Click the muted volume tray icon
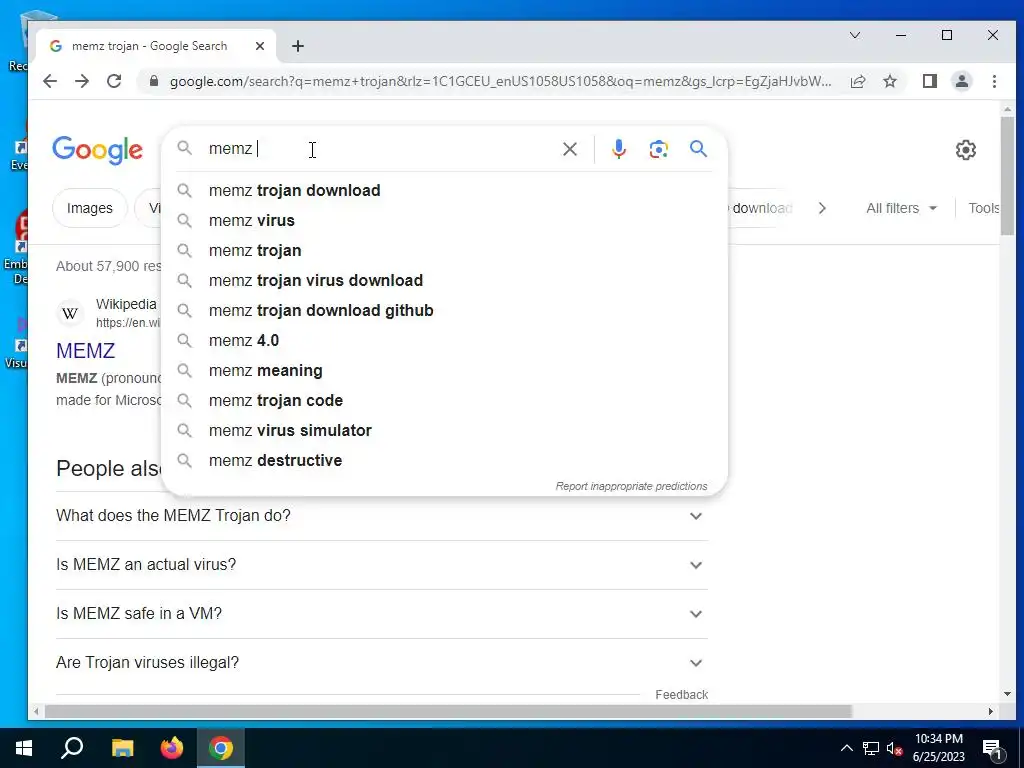1024x768 pixels. tap(895, 749)
